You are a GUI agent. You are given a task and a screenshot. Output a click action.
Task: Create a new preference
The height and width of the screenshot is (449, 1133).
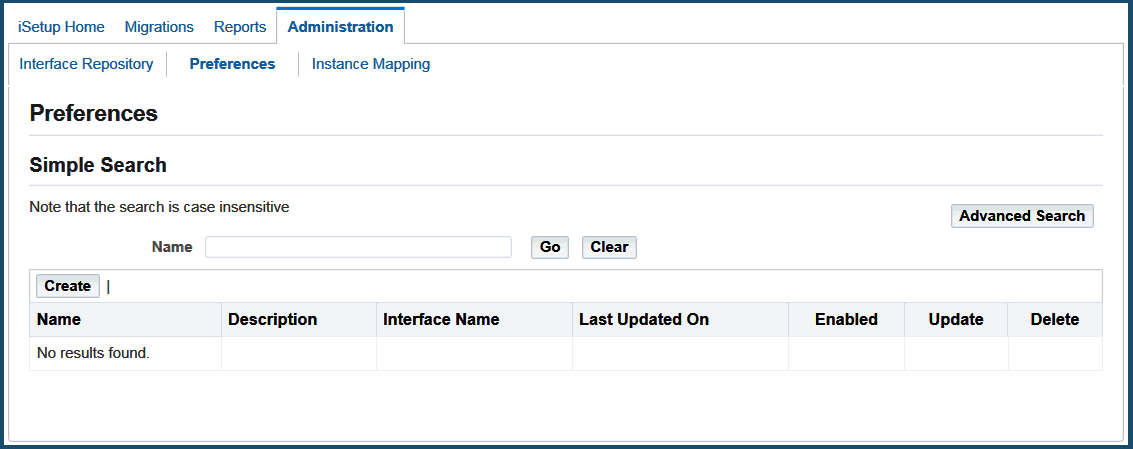click(x=67, y=286)
